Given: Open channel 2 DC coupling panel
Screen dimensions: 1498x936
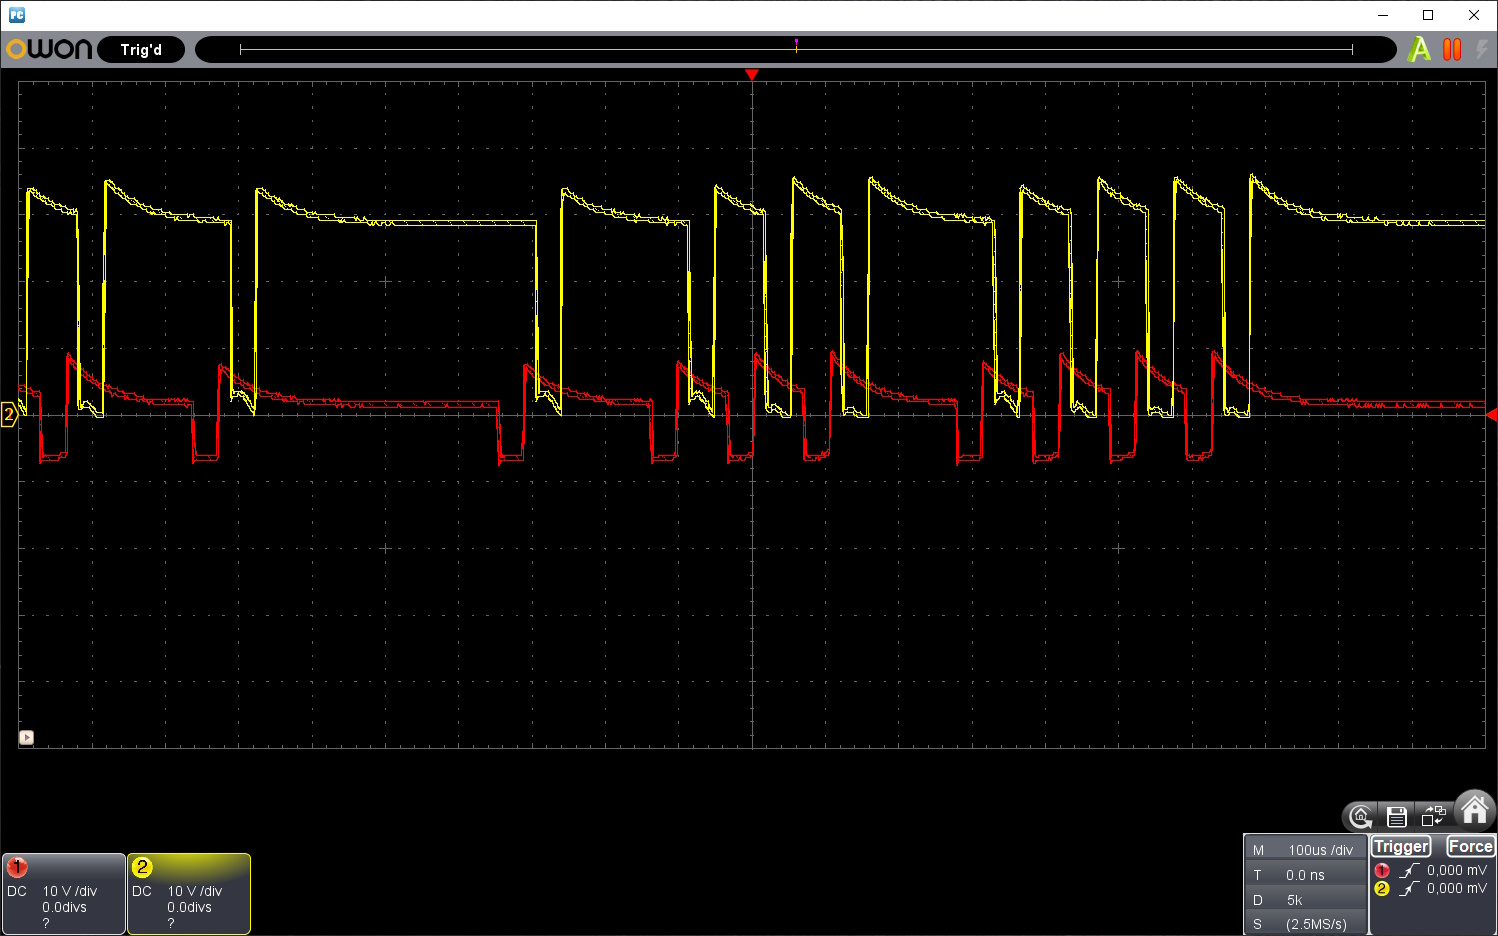Looking at the screenshot, I should tap(142, 891).
